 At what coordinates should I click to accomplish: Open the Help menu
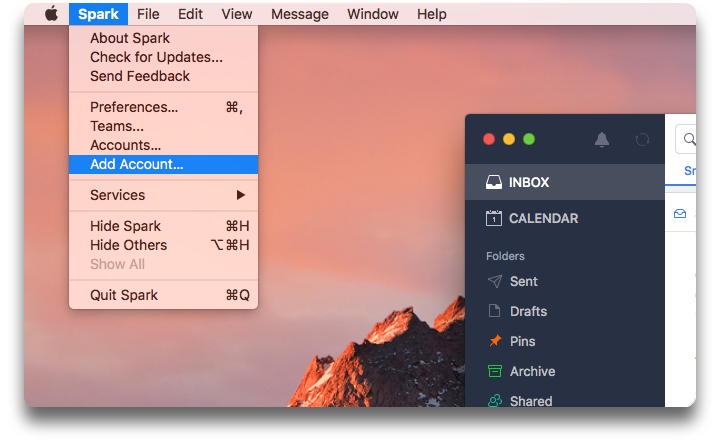coord(431,14)
